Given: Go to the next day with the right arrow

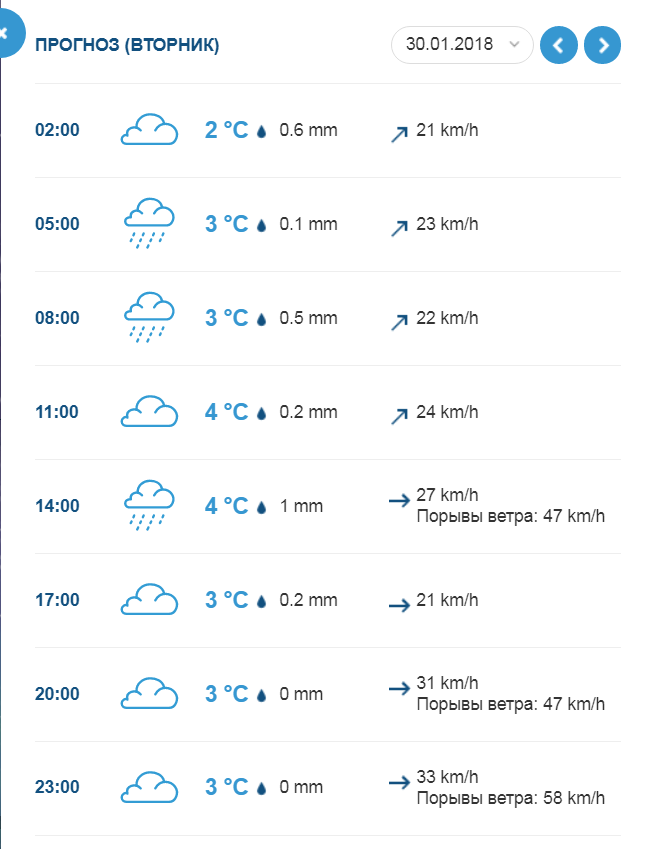Looking at the screenshot, I should click(603, 45).
